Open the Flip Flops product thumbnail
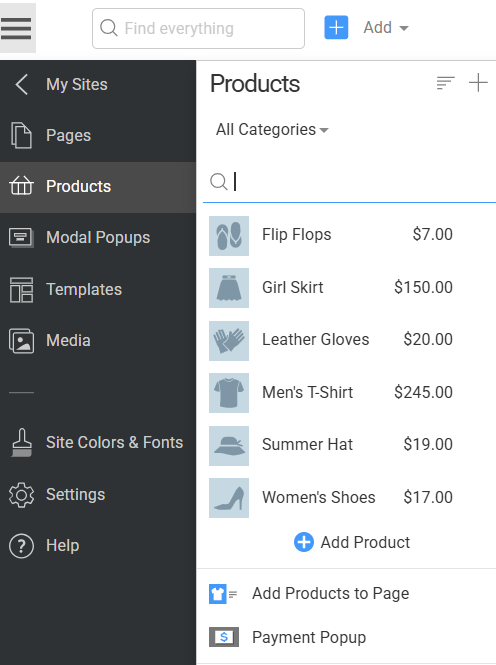This screenshot has width=496, height=665. [x=229, y=236]
